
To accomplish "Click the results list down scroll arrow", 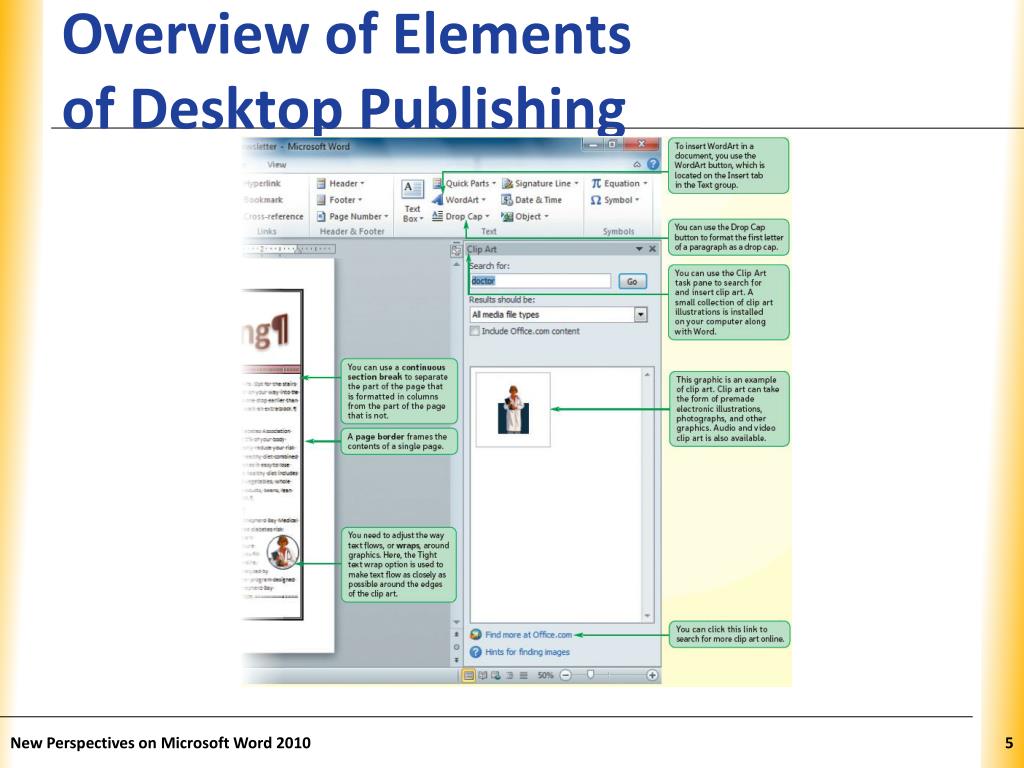I will (x=647, y=616).
